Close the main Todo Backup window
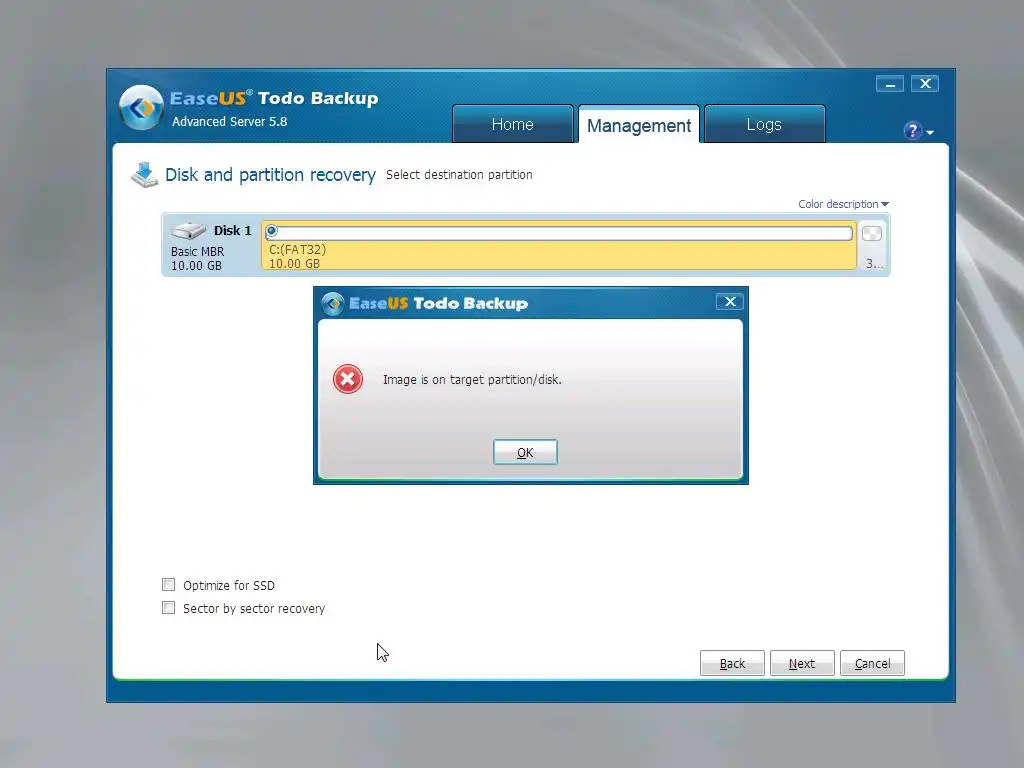Viewport: 1024px width, 768px height. (925, 84)
